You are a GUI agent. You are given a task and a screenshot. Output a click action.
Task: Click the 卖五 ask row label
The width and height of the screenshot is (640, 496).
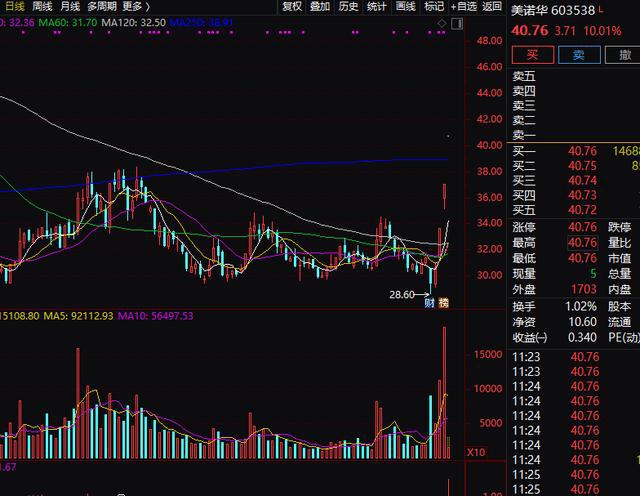tap(524, 76)
